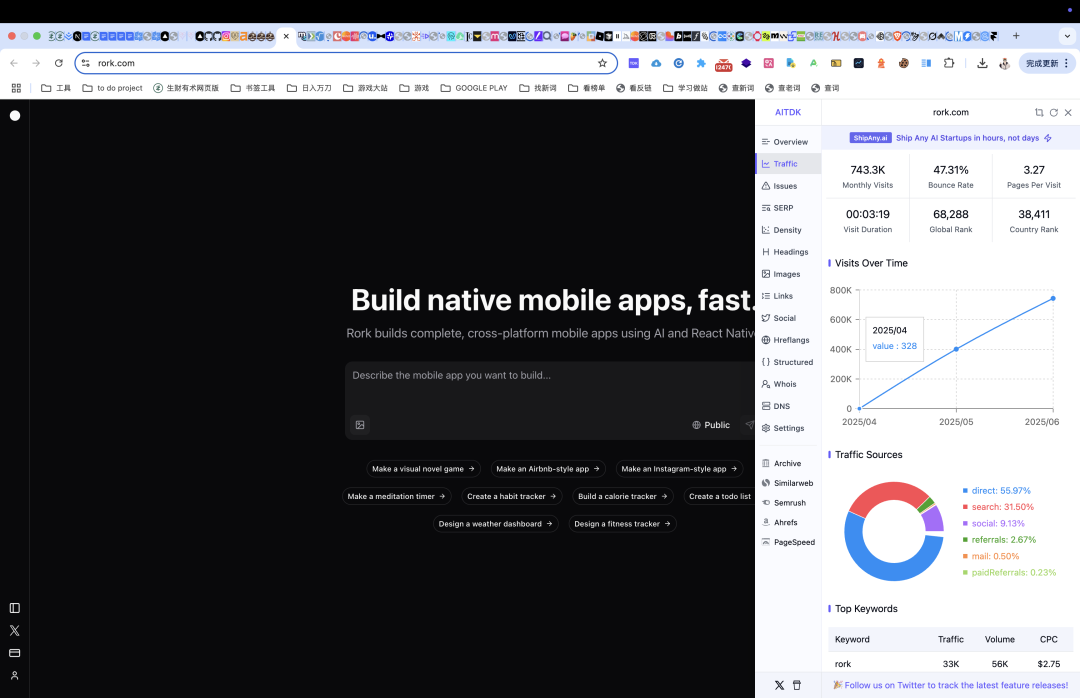This screenshot has width=1080, height=698.
Task: Open rork.com in Ahrefs
Action: click(780, 523)
